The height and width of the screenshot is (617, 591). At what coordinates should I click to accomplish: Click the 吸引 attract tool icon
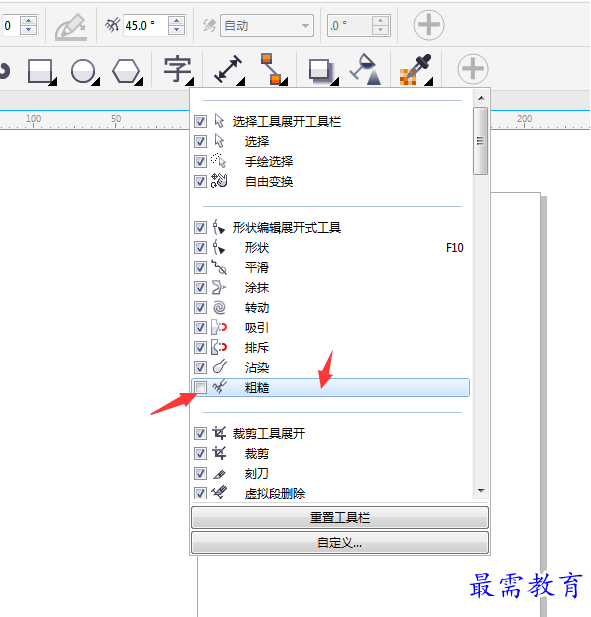point(219,327)
